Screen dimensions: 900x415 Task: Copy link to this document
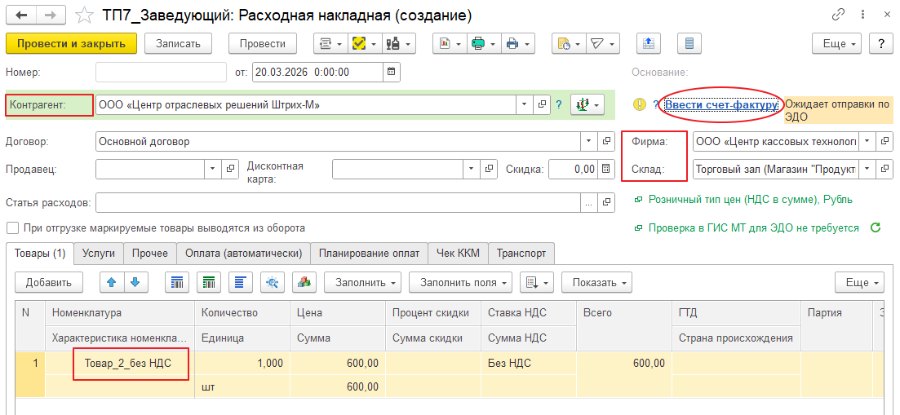click(x=839, y=15)
